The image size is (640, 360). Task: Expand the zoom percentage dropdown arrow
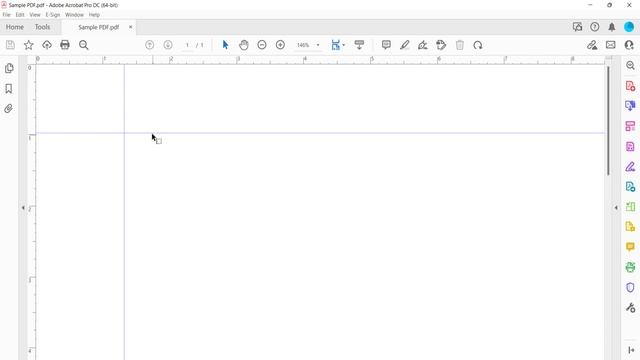pyautogui.click(x=318, y=45)
